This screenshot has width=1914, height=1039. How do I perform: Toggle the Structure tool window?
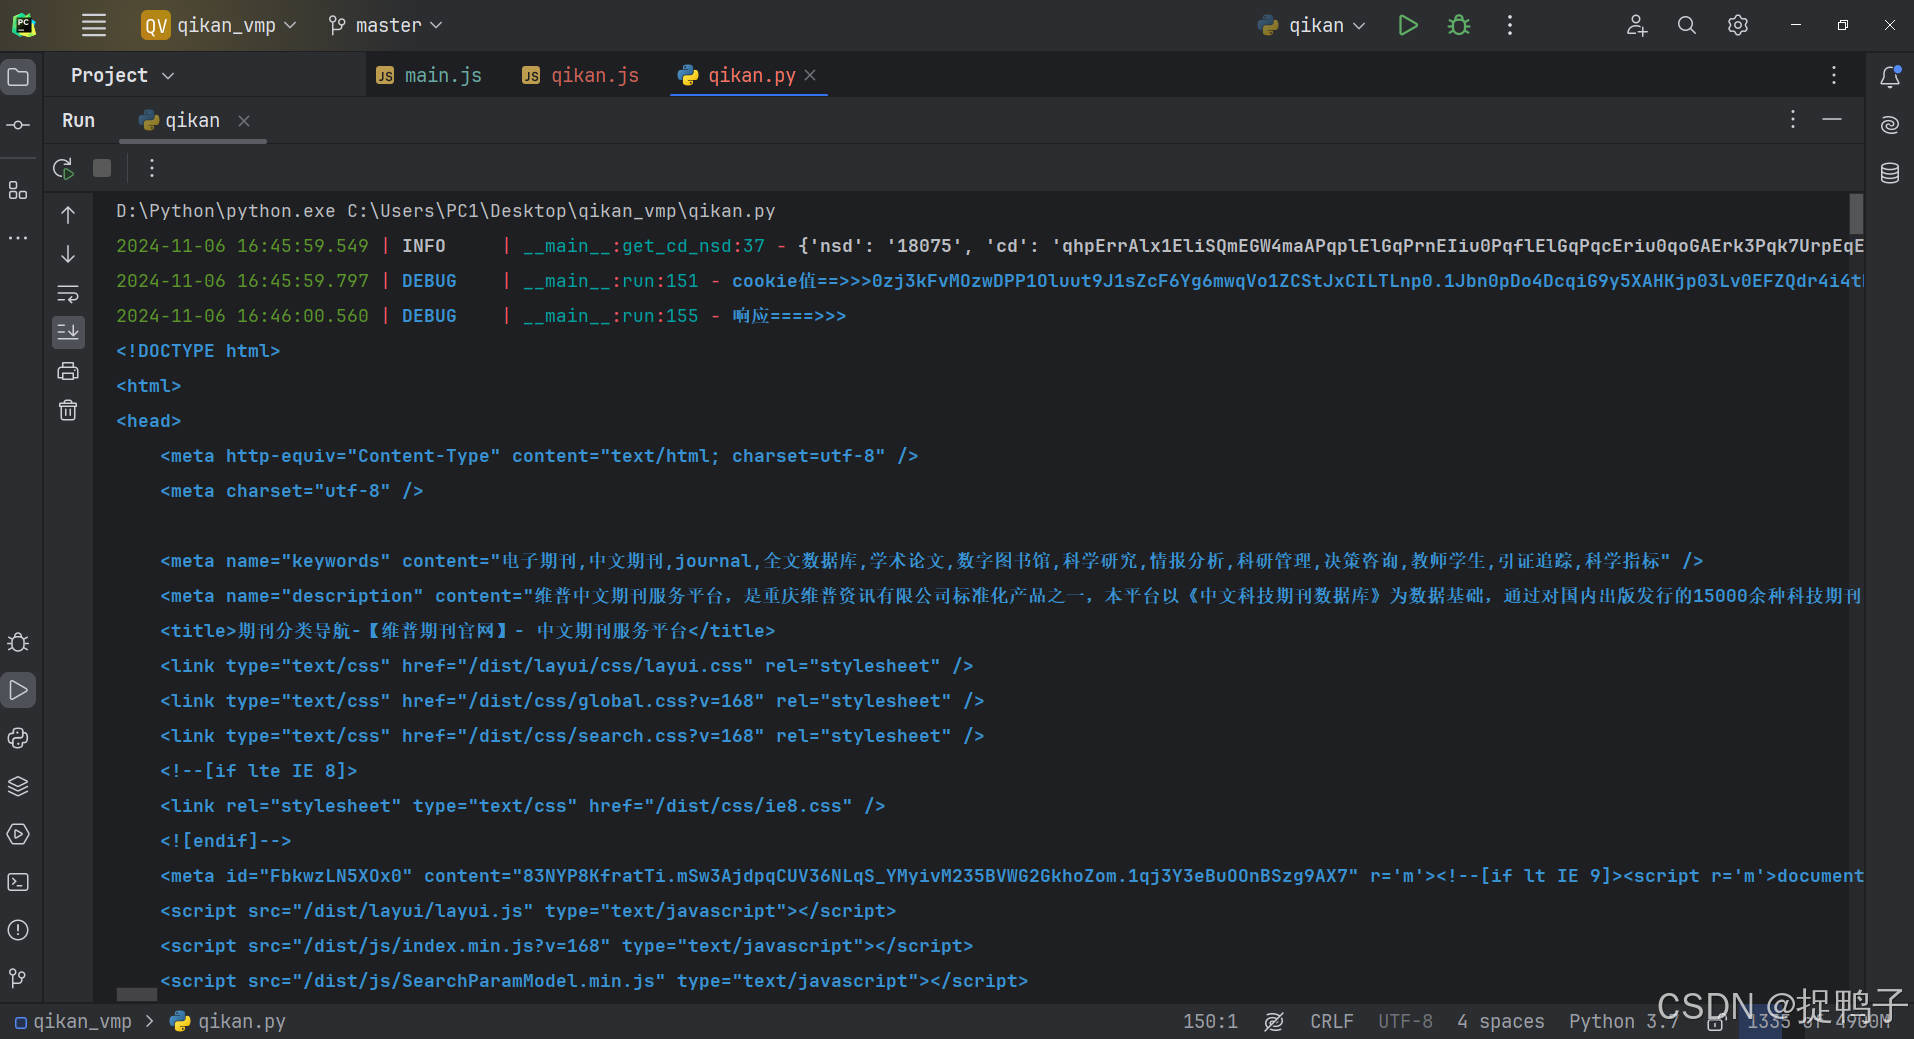pos(18,190)
